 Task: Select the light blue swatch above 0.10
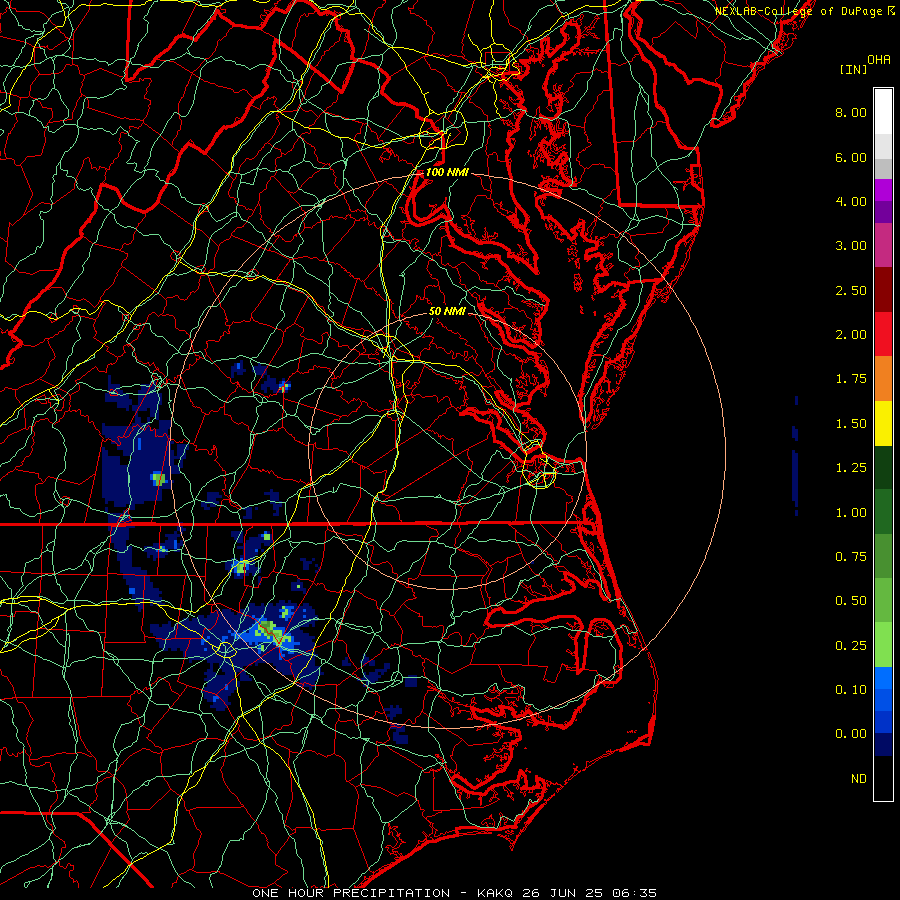pos(883,678)
